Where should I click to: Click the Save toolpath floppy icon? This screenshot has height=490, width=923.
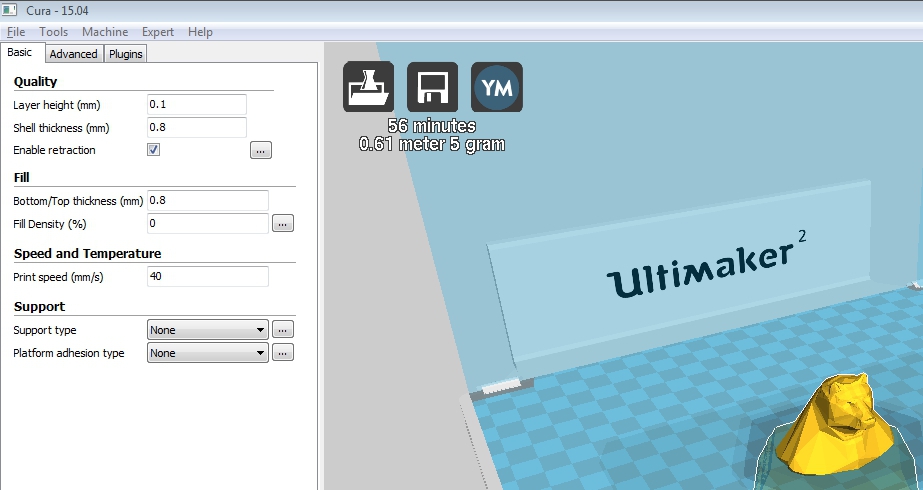tap(432, 87)
